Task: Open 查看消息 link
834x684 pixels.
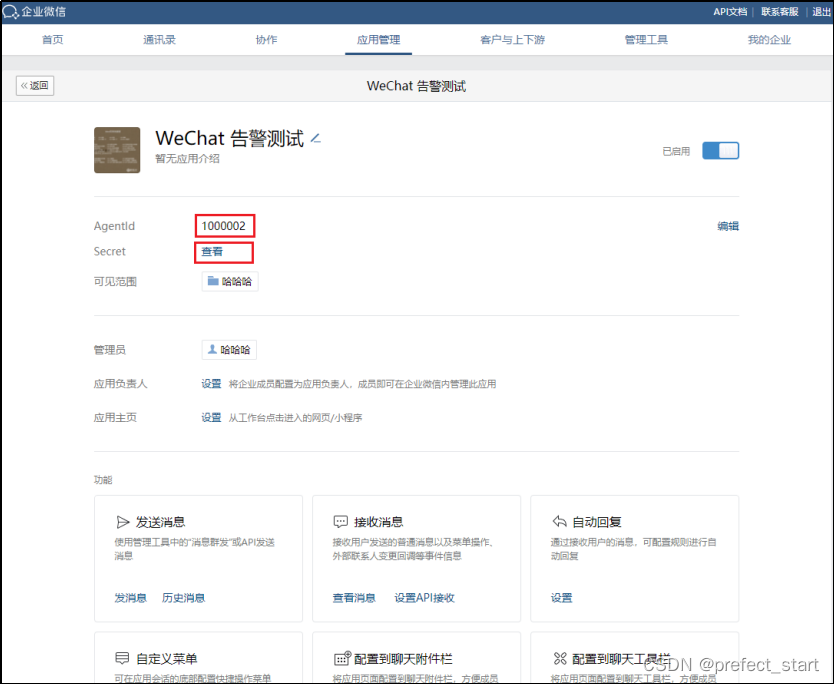Action: (354, 598)
